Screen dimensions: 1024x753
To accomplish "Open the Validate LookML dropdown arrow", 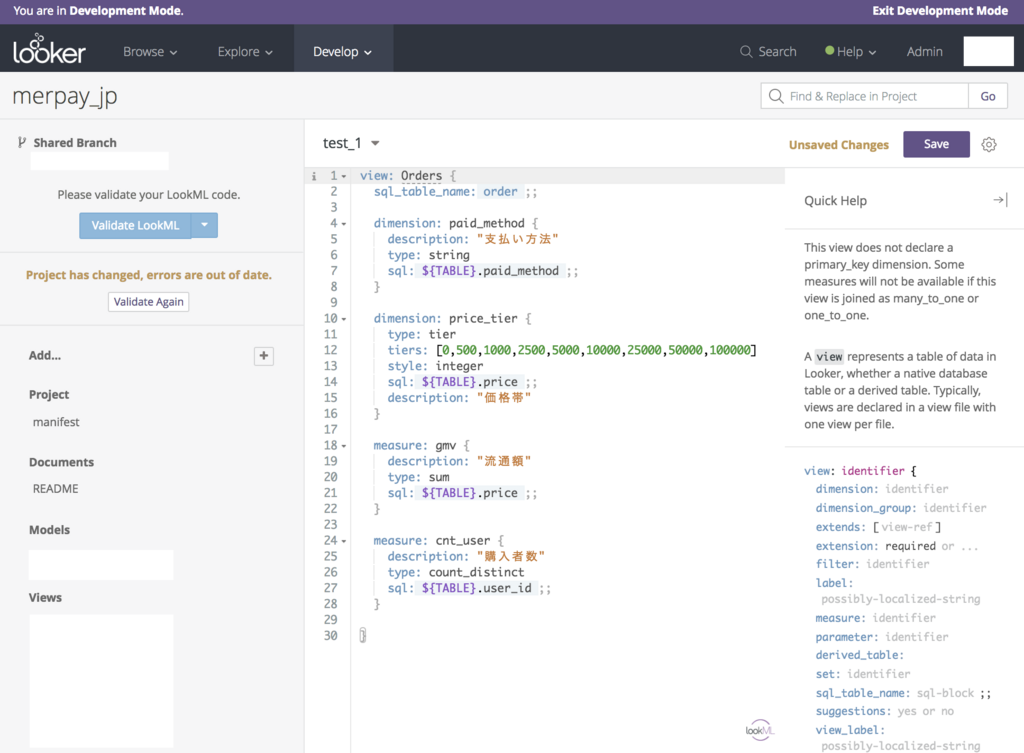I will [204, 225].
